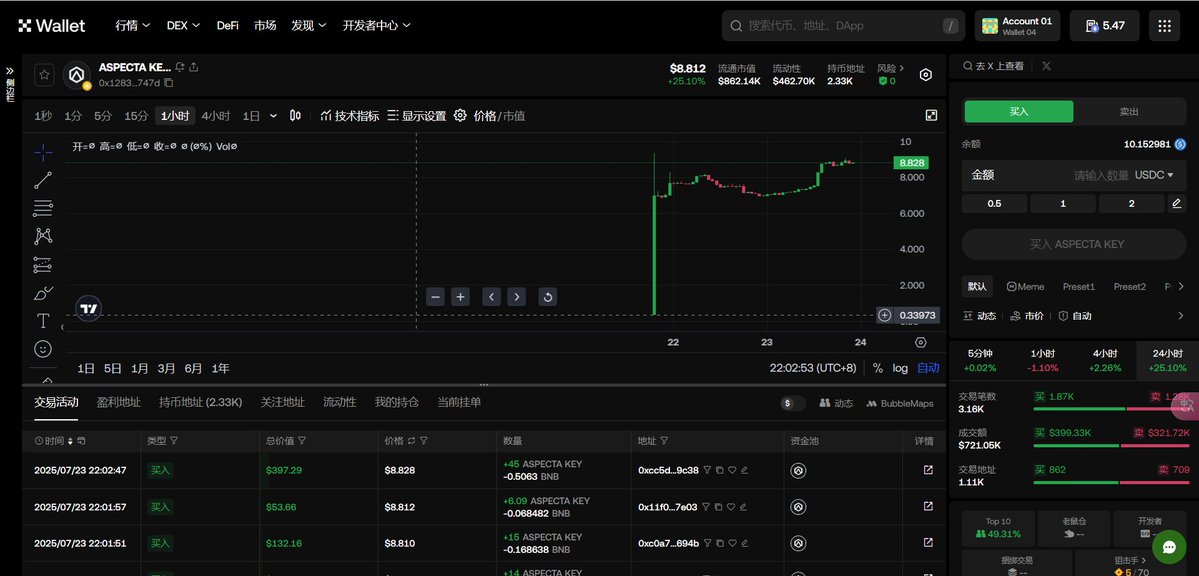
Task: Reset the chart view
Action: tap(547, 297)
